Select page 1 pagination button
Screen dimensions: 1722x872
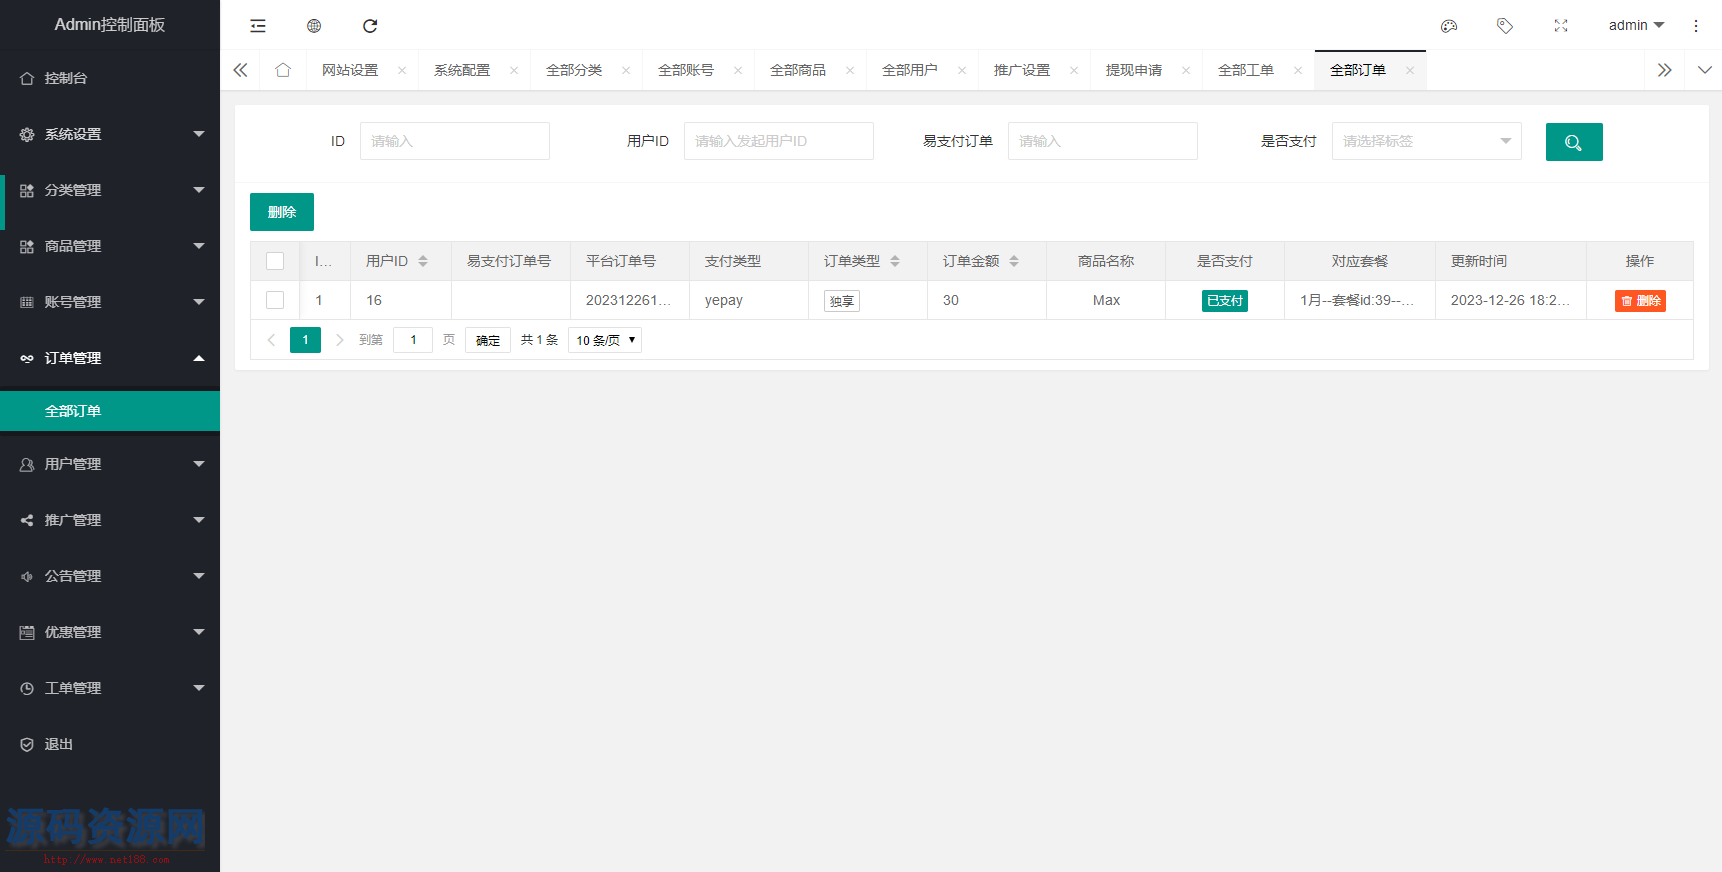[306, 340]
